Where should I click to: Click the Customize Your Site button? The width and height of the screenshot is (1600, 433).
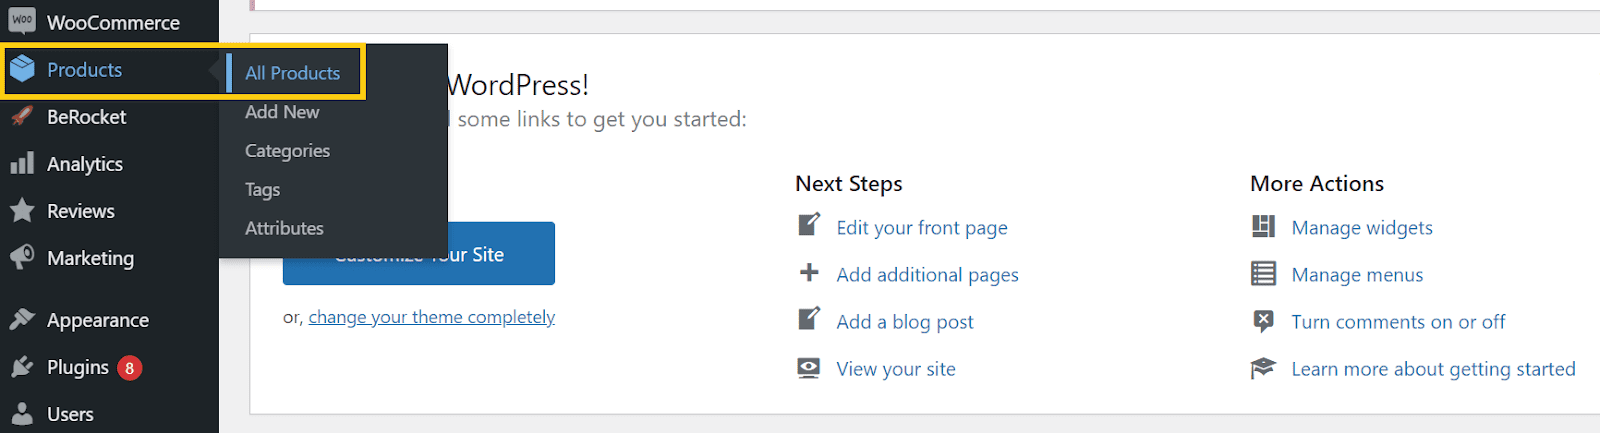[419, 254]
